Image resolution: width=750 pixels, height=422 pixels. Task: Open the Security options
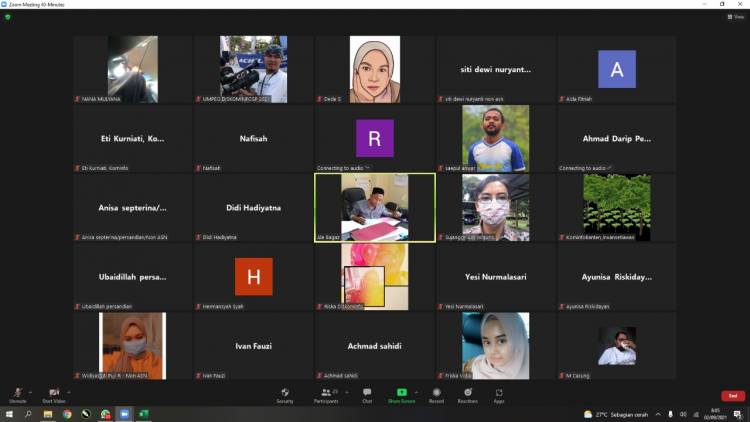tap(285, 394)
